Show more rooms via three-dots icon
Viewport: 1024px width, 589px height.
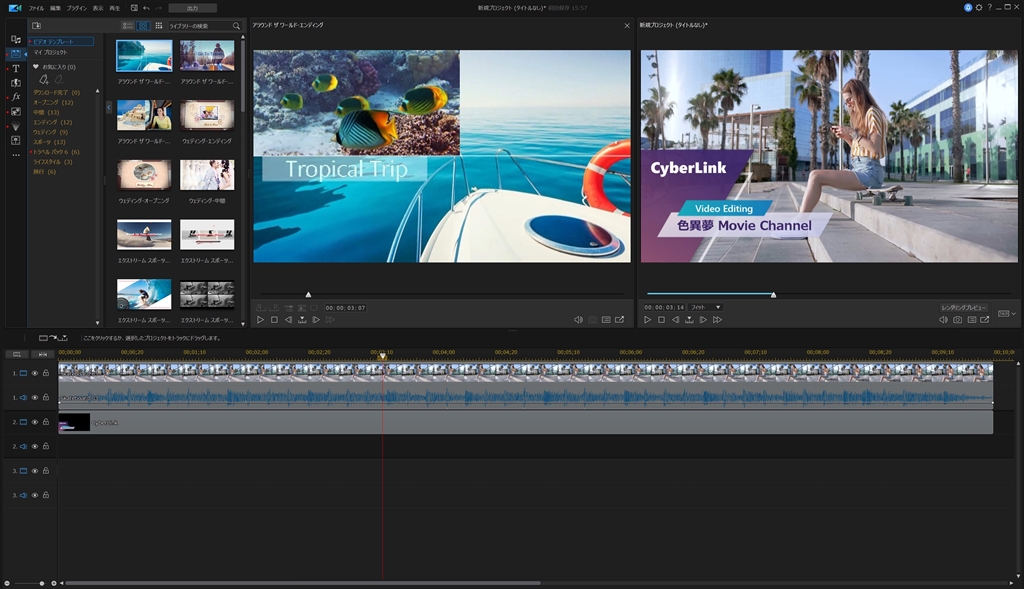tap(16, 155)
